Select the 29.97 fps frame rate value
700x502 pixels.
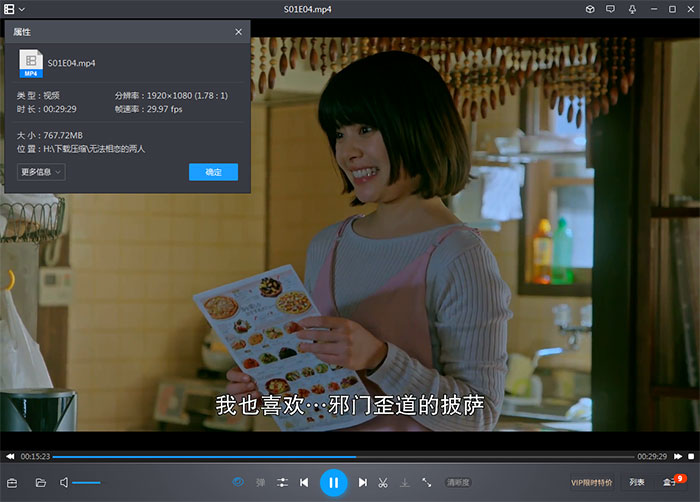[x=165, y=109]
